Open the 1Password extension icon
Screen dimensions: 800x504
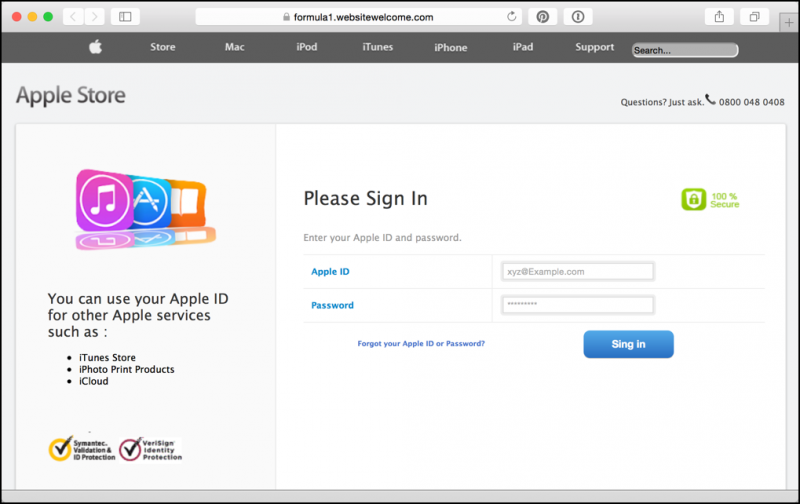pos(578,17)
